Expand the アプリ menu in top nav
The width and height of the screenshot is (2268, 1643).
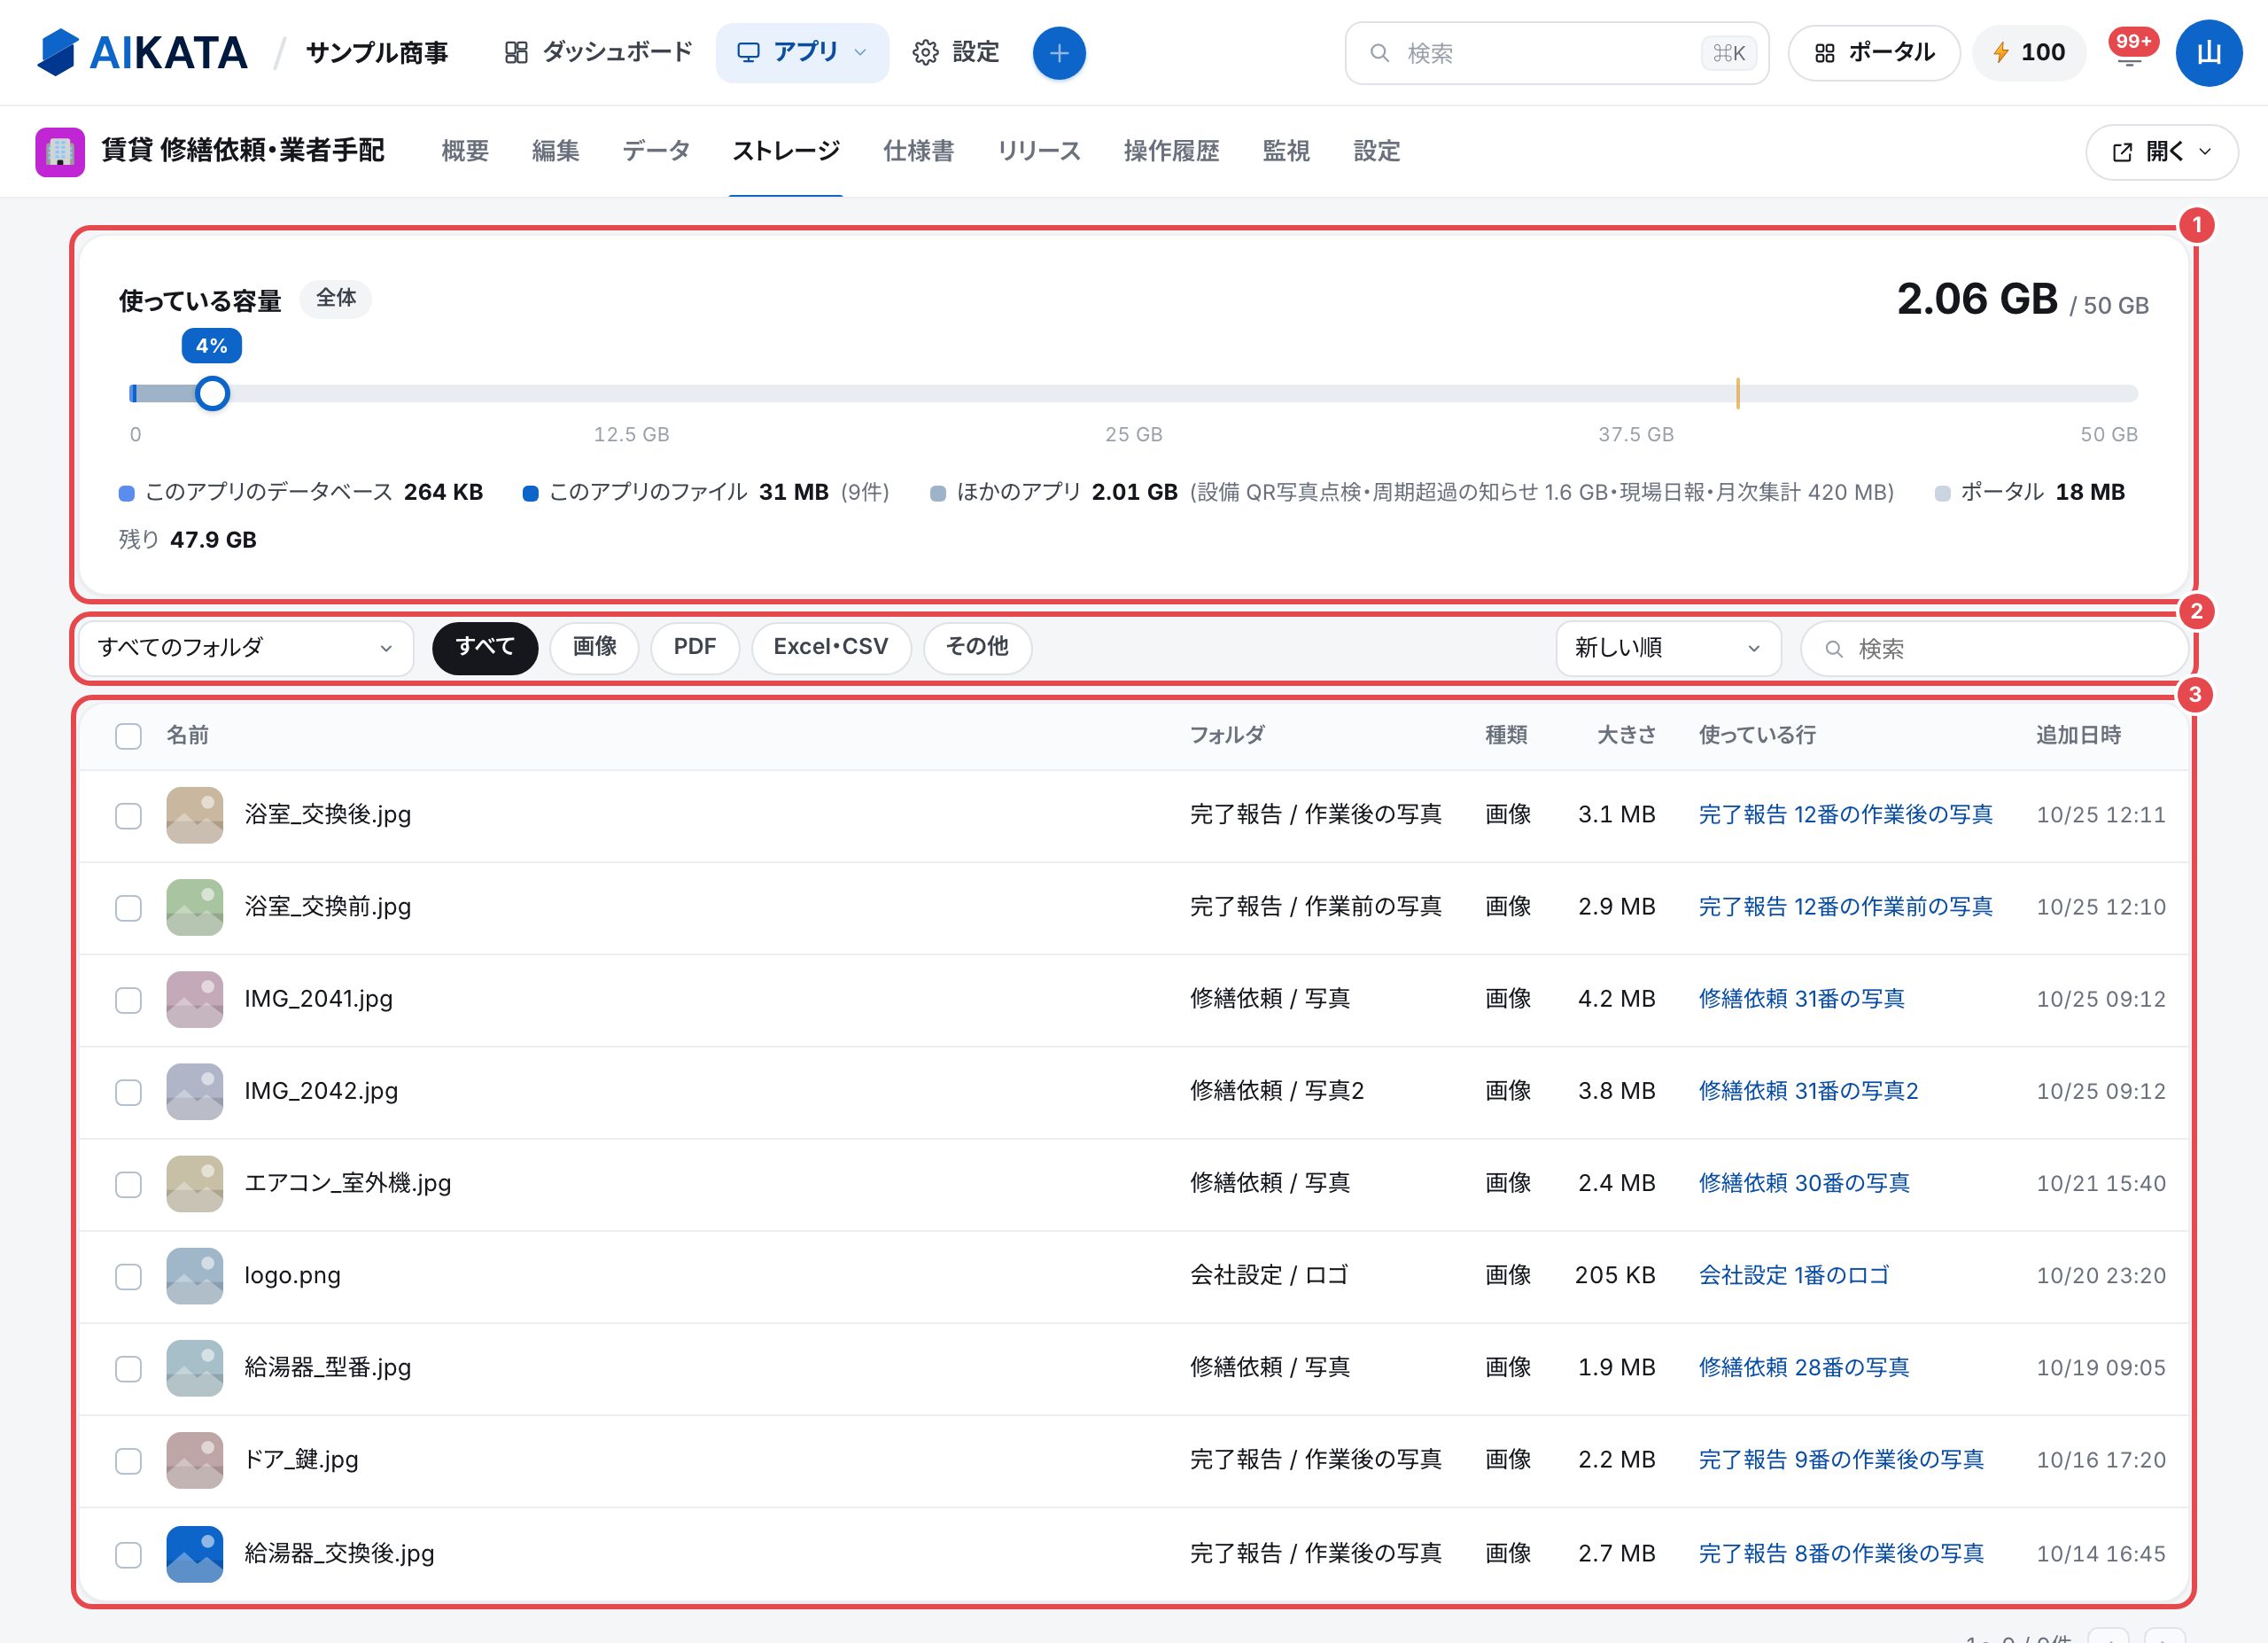tap(802, 52)
